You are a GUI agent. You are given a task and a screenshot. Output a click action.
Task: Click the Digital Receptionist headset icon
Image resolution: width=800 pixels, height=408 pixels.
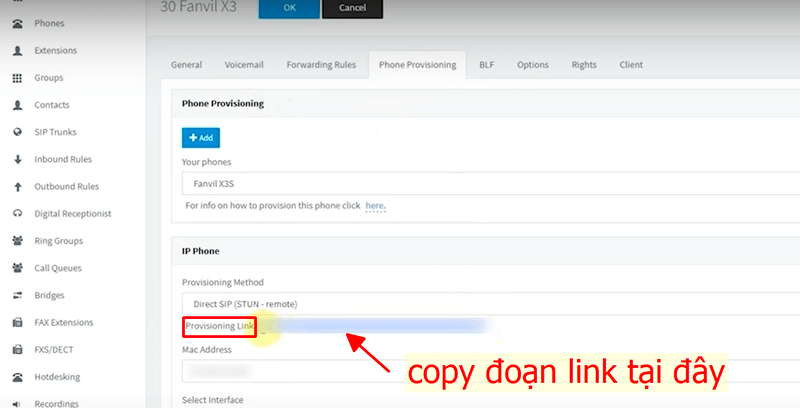(17, 214)
